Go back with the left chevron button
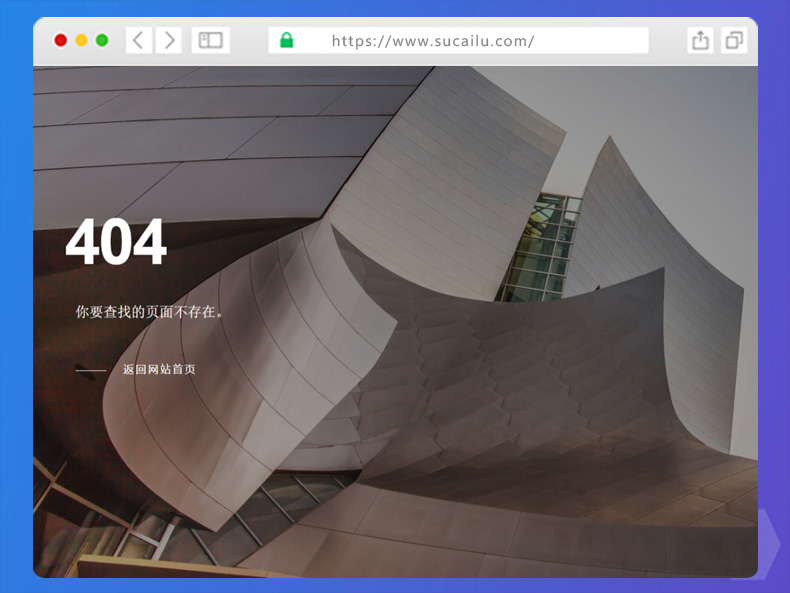The image size is (790, 593). (x=138, y=40)
